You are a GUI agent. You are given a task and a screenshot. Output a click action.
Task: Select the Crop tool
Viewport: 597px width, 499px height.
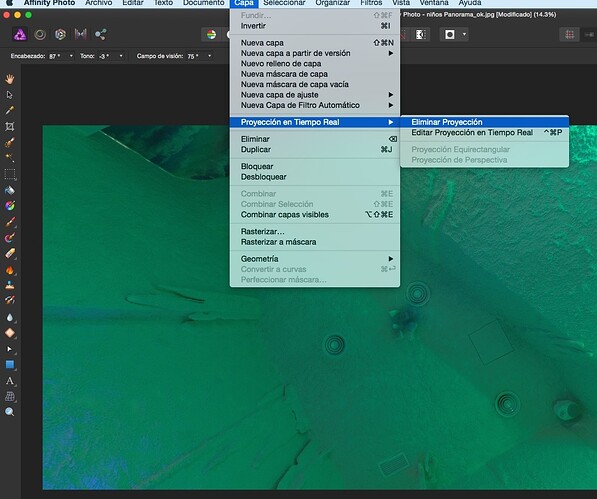click(10, 126)
